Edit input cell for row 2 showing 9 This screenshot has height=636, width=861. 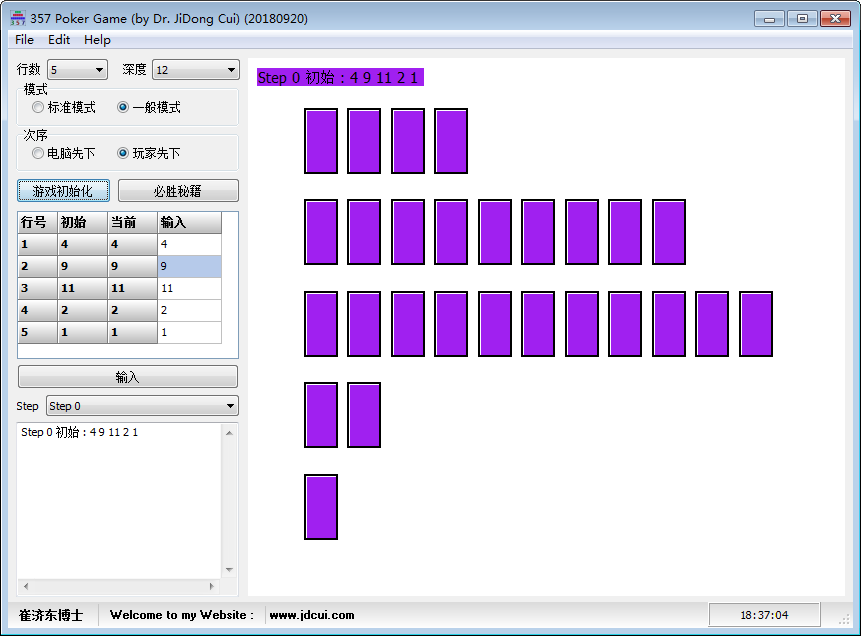click(189, 266)
